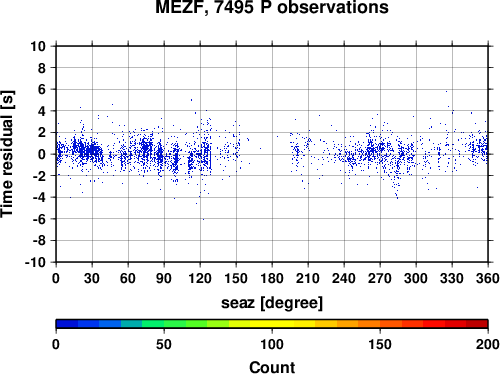Image resolution: width=500 pixels, height=374 pixels.
Task: Click the lowest outlier point near -6 seconds
Action: 203,219
